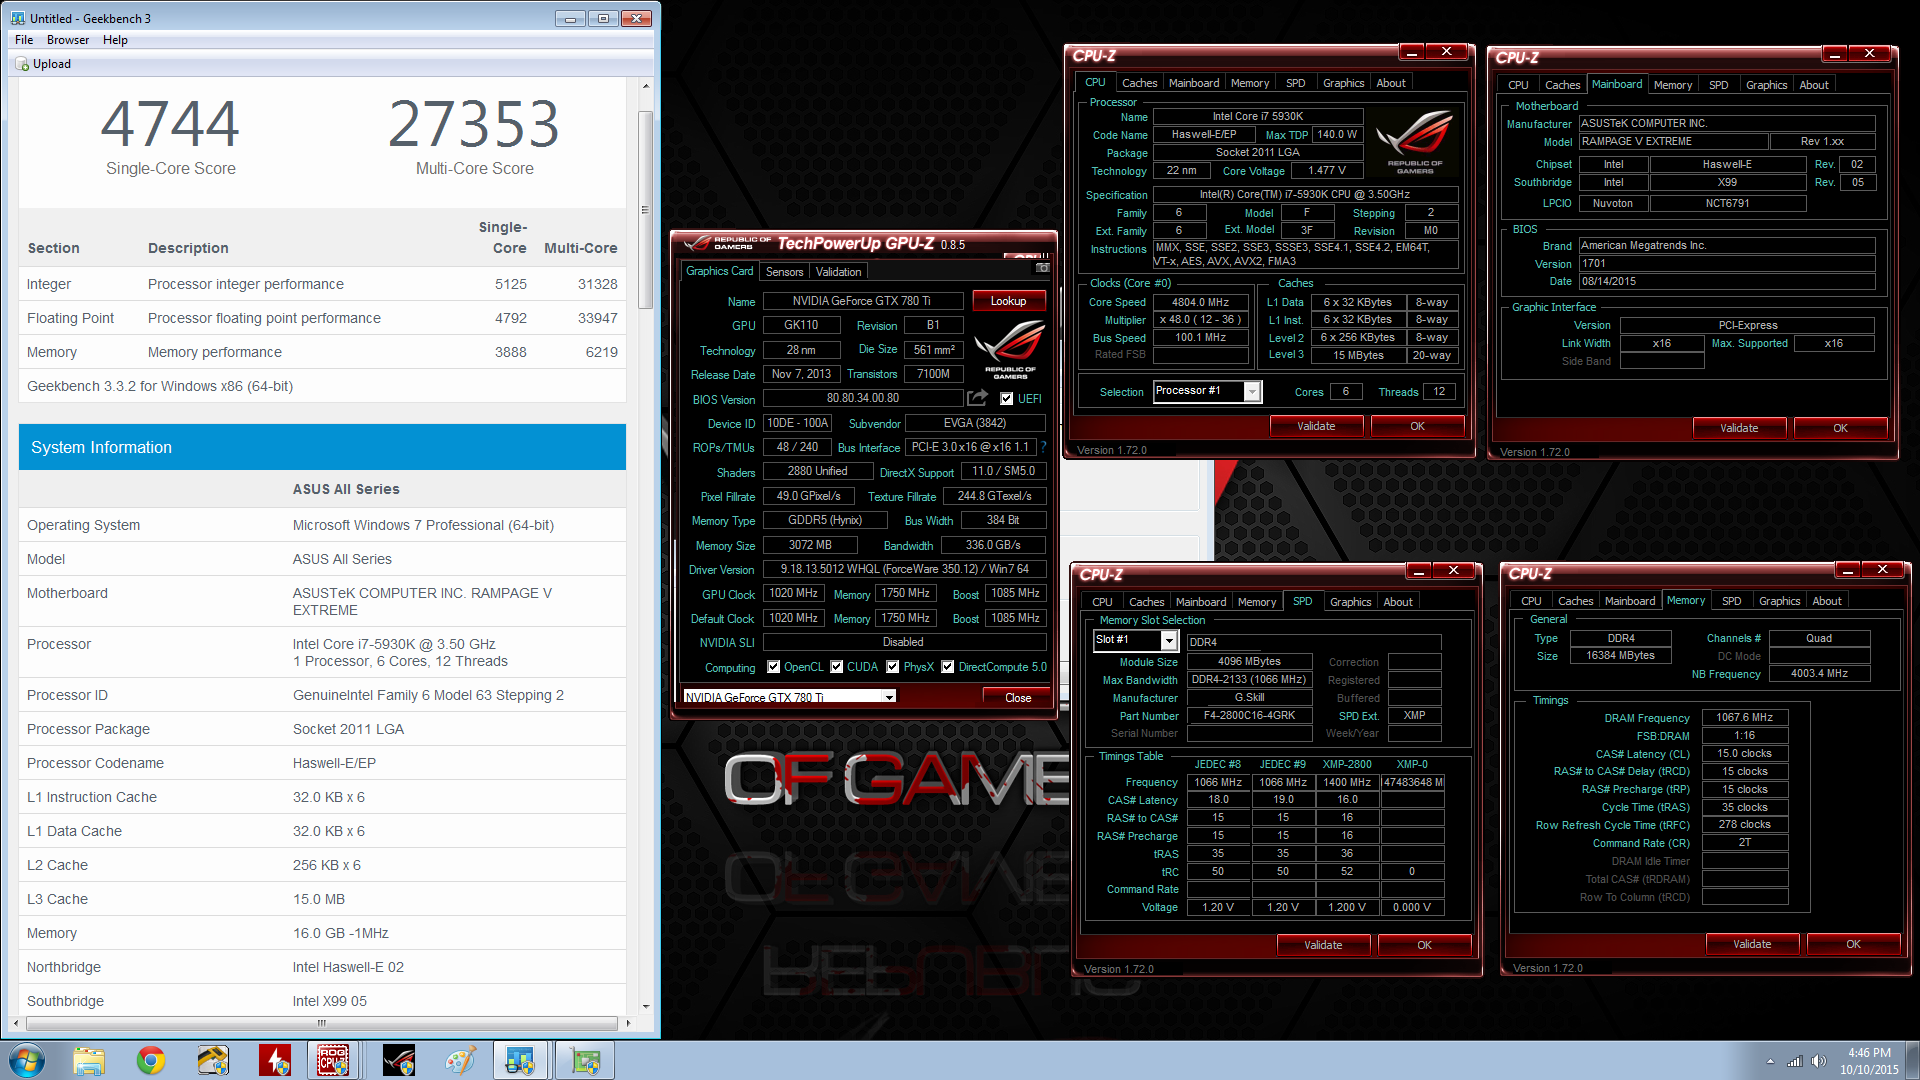Screen dimensions: 1920x1080
Task: Open About tab in the CPU-Z processor window
Action: point(1391,83)
